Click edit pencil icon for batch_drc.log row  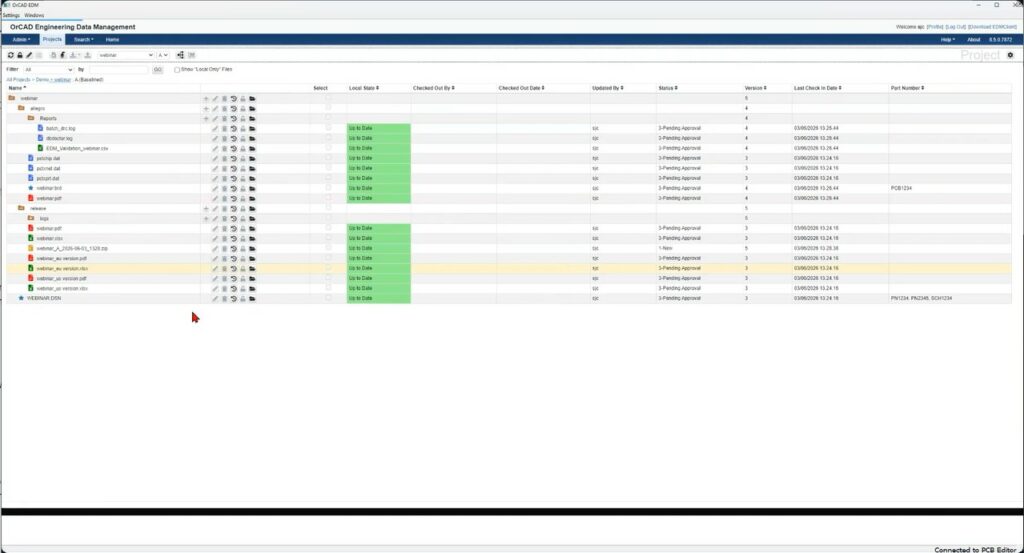coord(215,129)
